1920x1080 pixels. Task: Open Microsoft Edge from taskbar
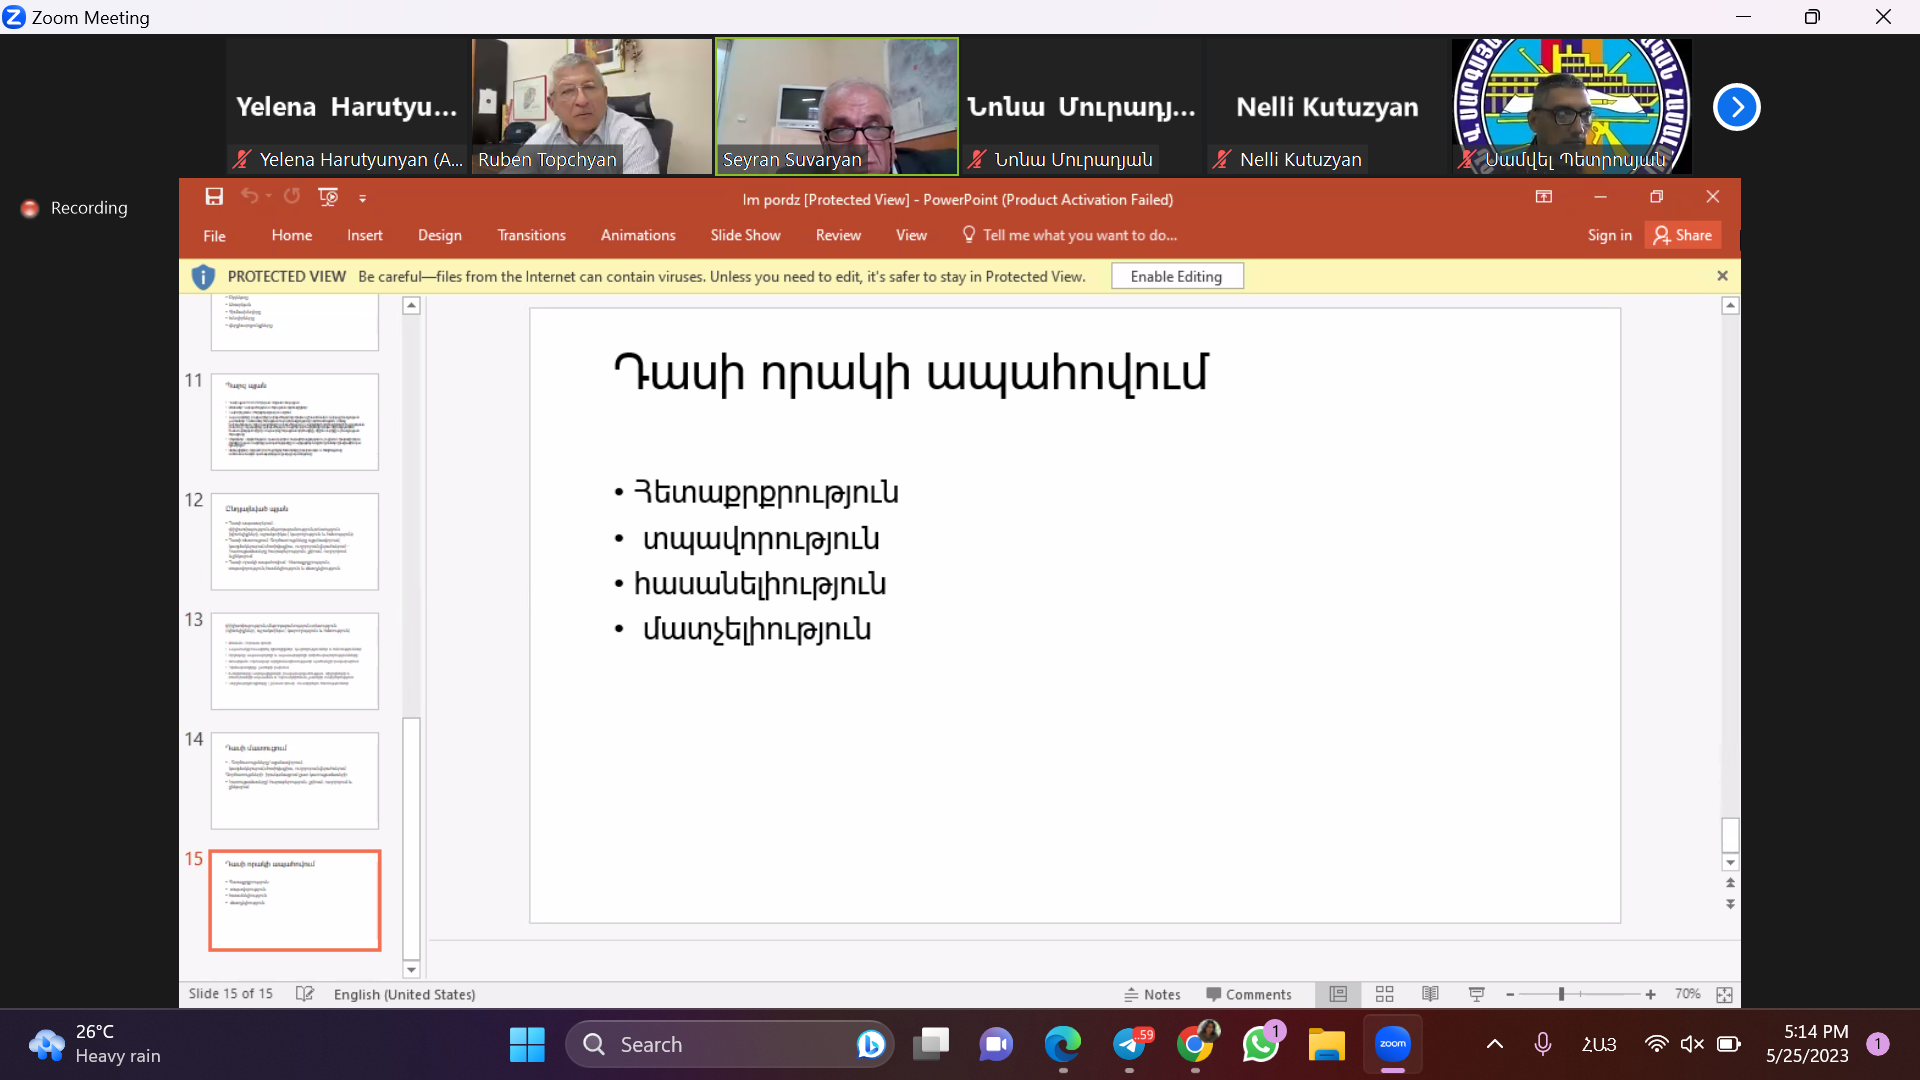coord(1063,1044)
